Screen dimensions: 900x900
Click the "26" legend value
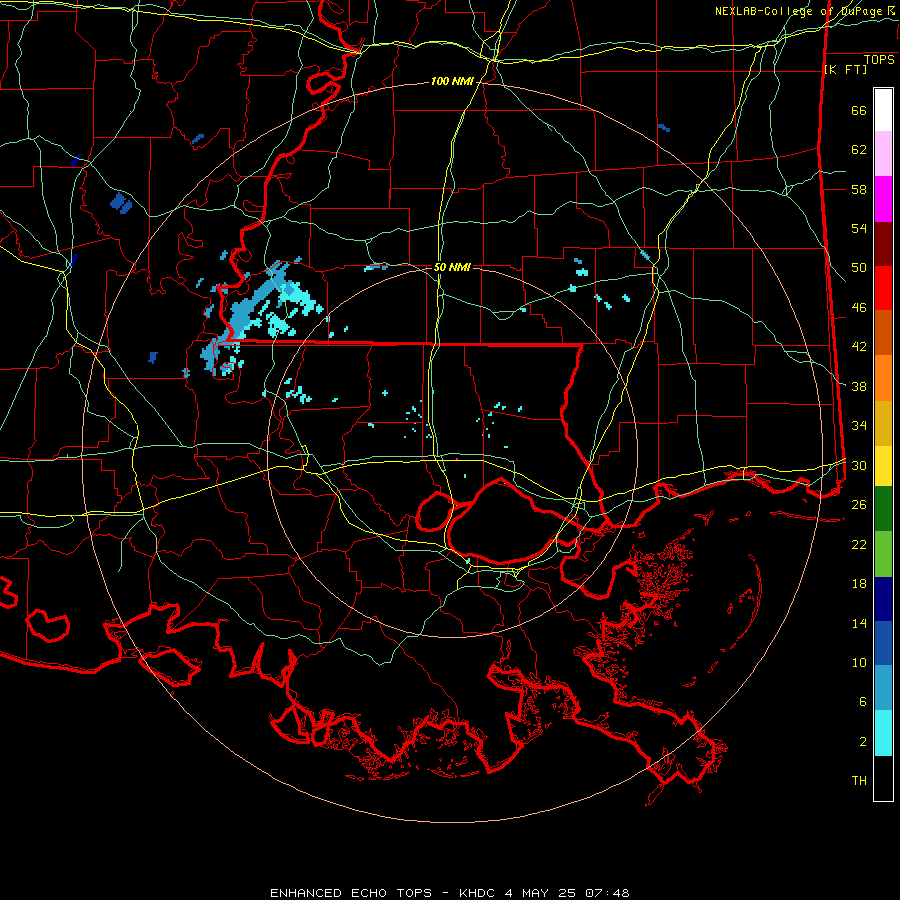click(x=859, y=505)
